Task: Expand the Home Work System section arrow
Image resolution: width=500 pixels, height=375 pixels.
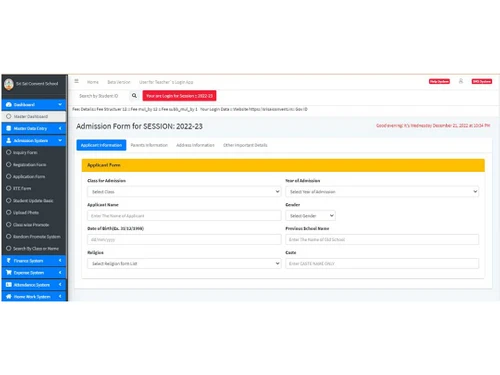Action: [x=60, y=296]
